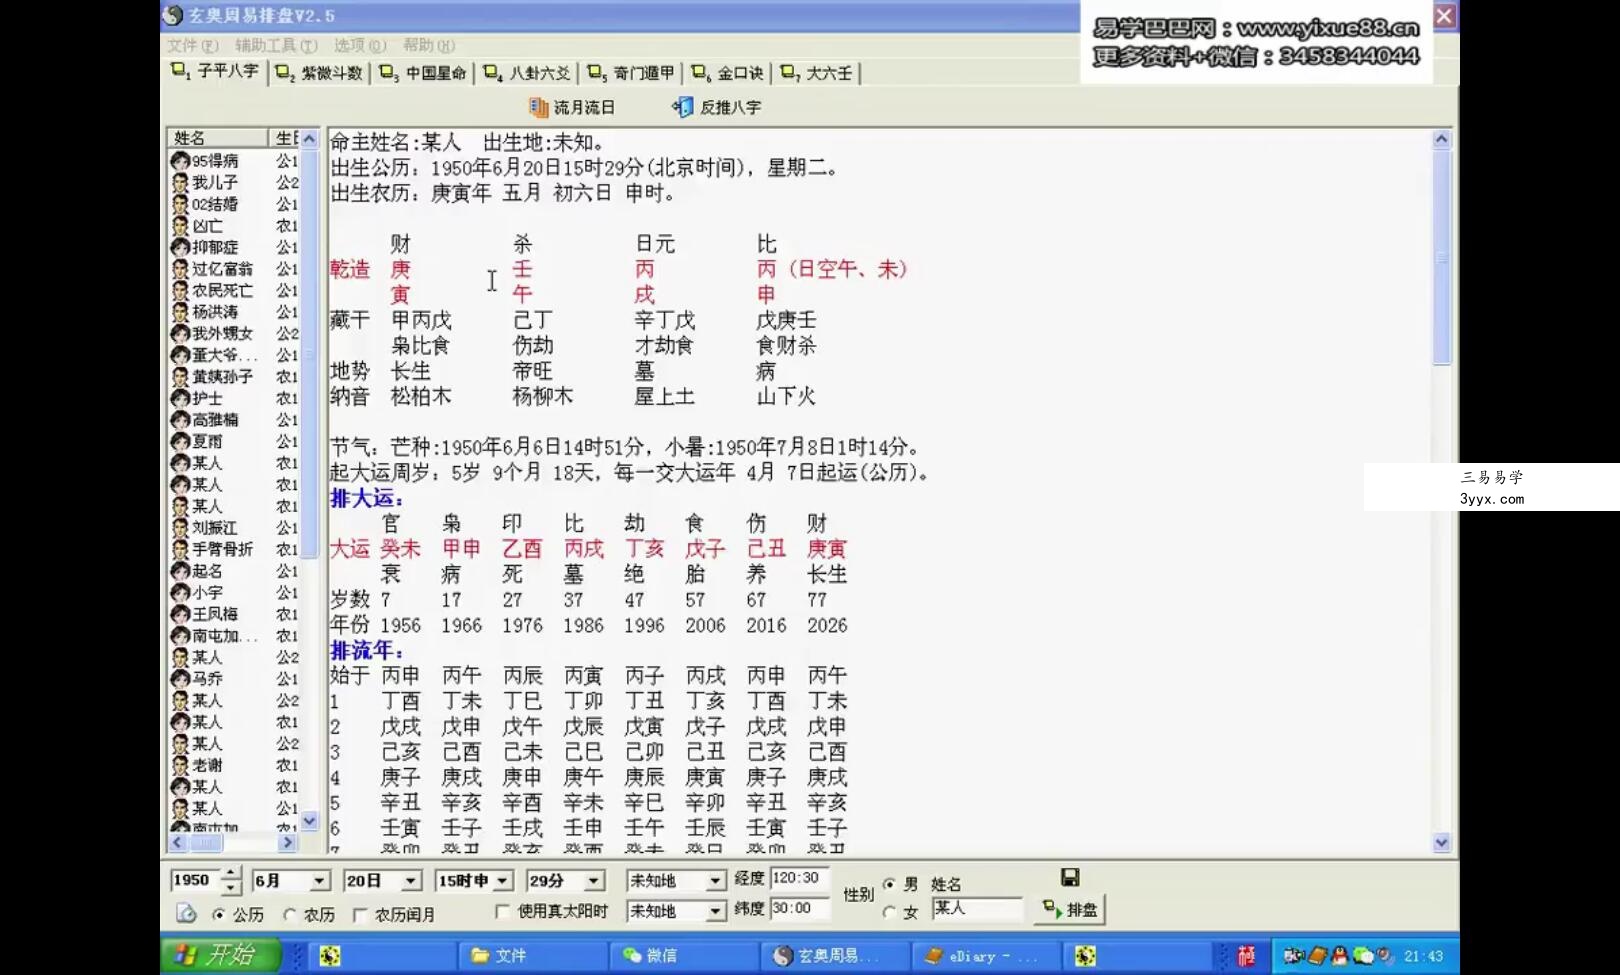Select the 子平八字 tab
Image resolution: width=1620 pixels, height=975 pixels.
[x=216, y=72]
